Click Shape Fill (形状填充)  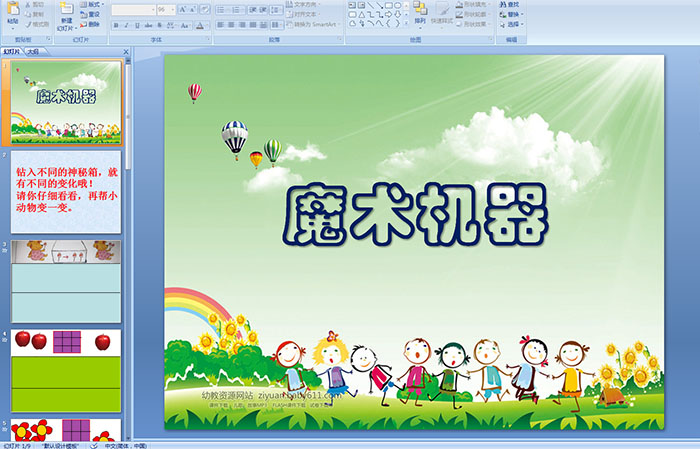pos(473,4)
